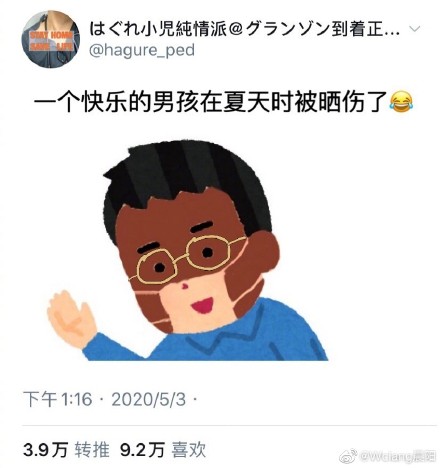Expand the tweet options chevron menu
440x468 pixels.
(414, 29)
